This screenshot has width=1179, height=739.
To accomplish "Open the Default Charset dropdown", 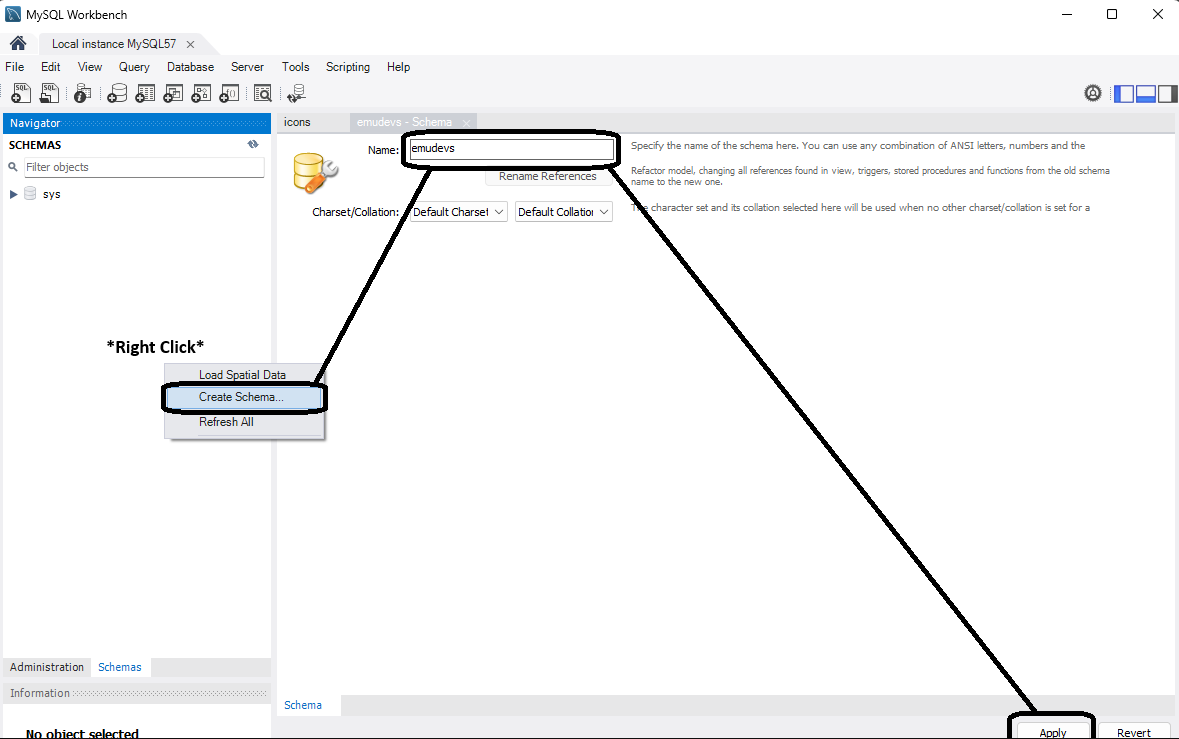I will [x=458, y=212].
